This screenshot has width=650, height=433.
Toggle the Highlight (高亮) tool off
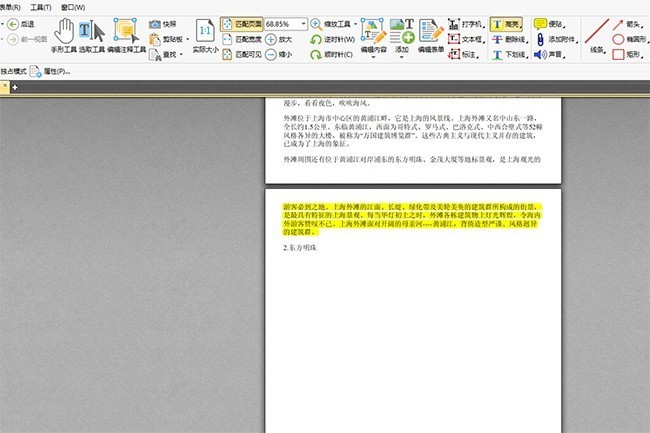tap(506, 24)
